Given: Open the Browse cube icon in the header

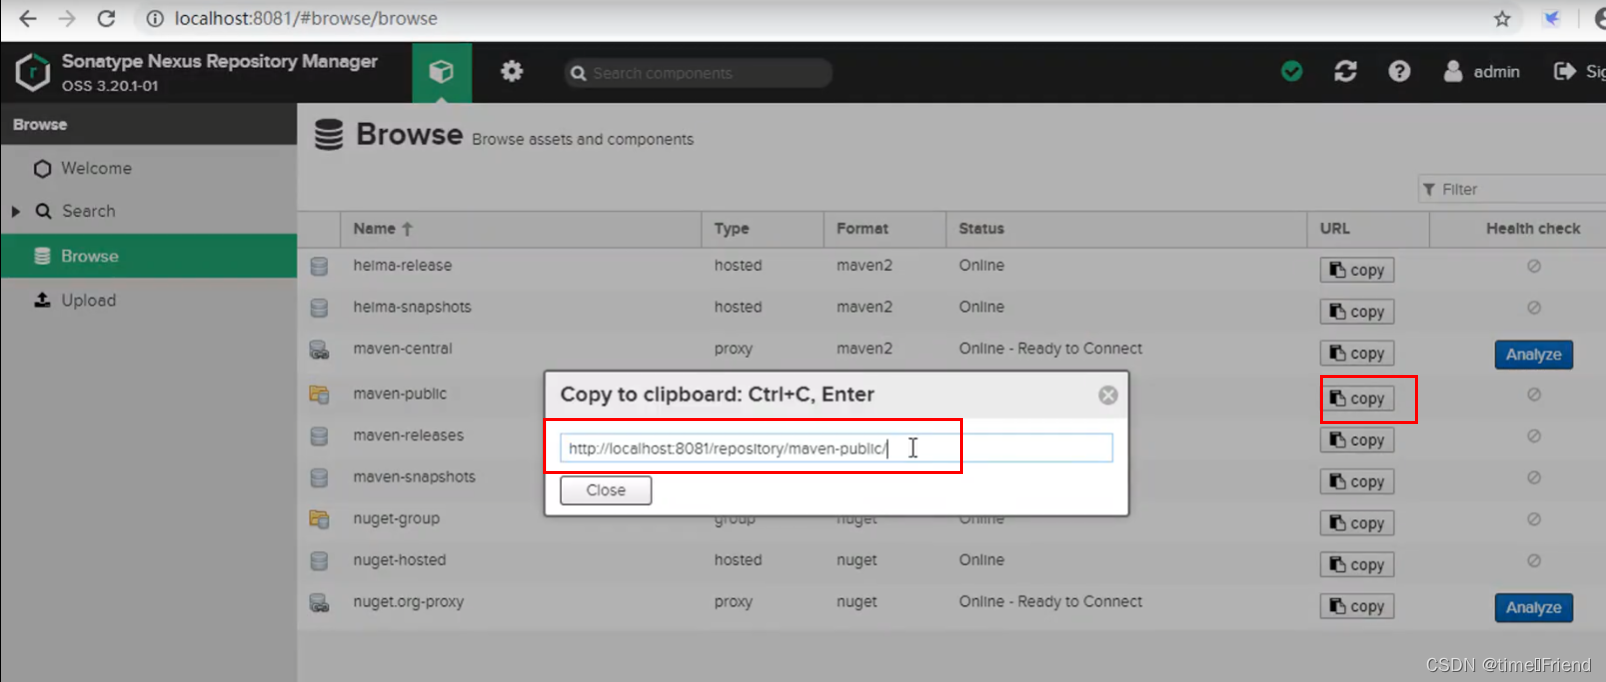Looking at the screenshot, I should click(441, 72).
